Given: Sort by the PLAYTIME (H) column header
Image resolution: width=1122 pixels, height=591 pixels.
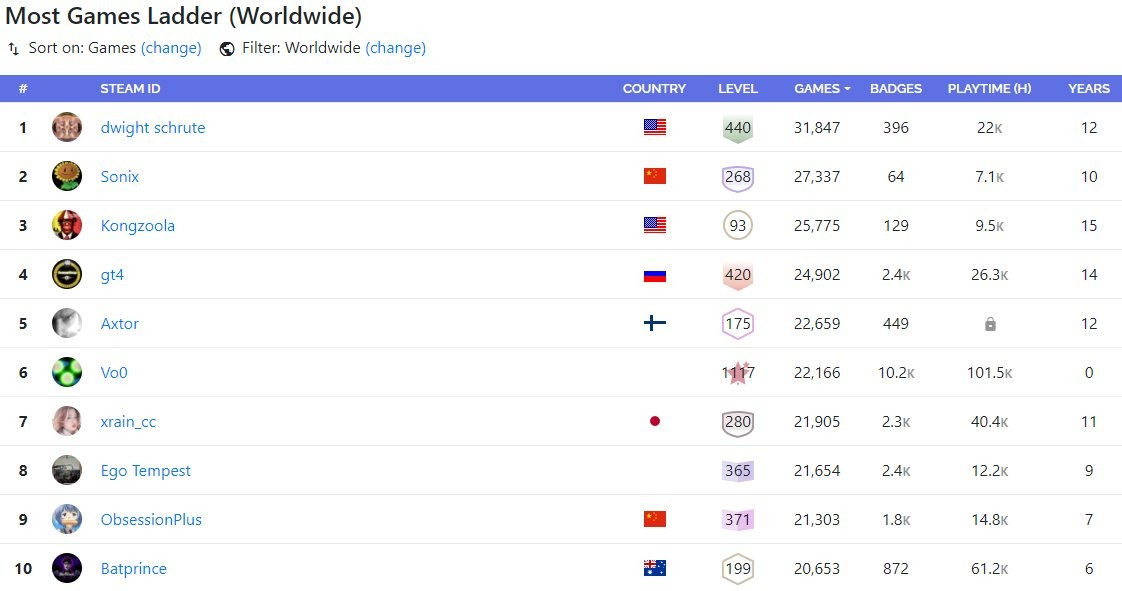Looking at the screenshot, I should 990,89.
